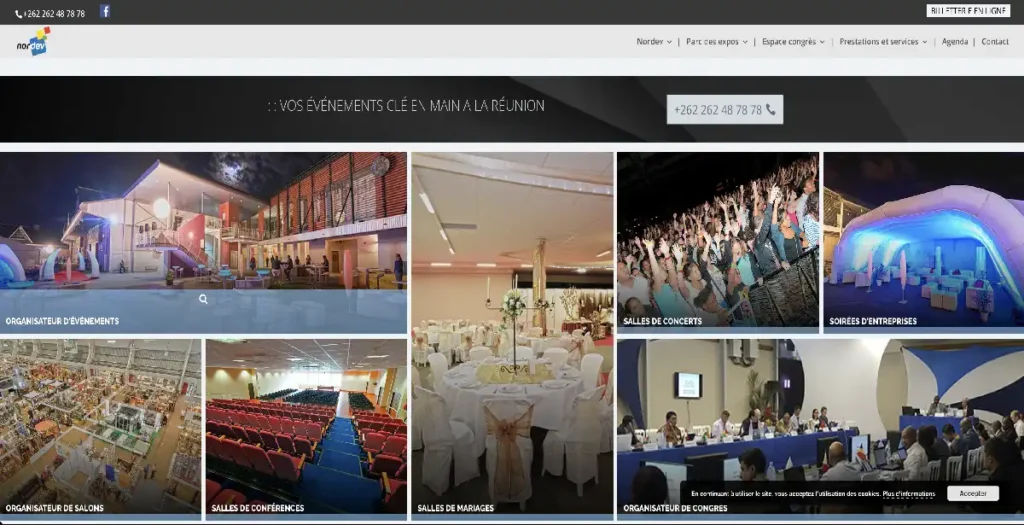Open the Contact menu item
This screenshot has height=525, width=1024.
click(995, 42)
